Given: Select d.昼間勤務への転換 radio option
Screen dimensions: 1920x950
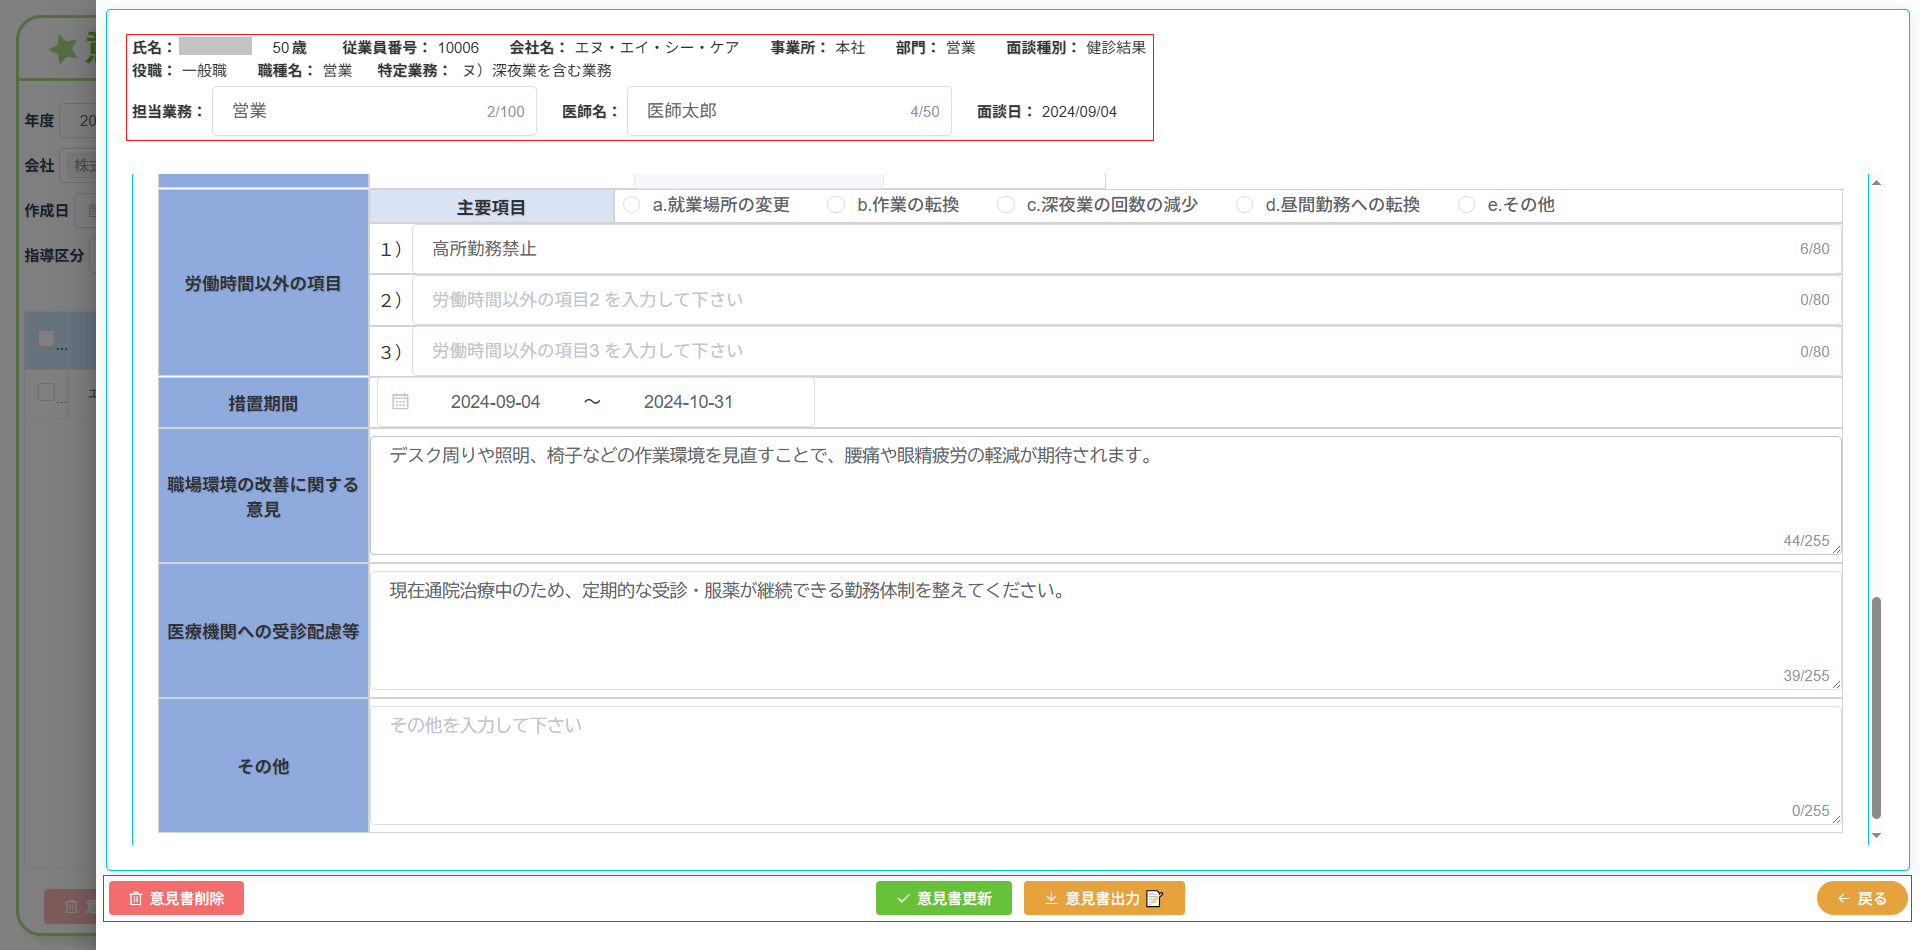Looking at the screenshot, I should tap(1245, 205).
